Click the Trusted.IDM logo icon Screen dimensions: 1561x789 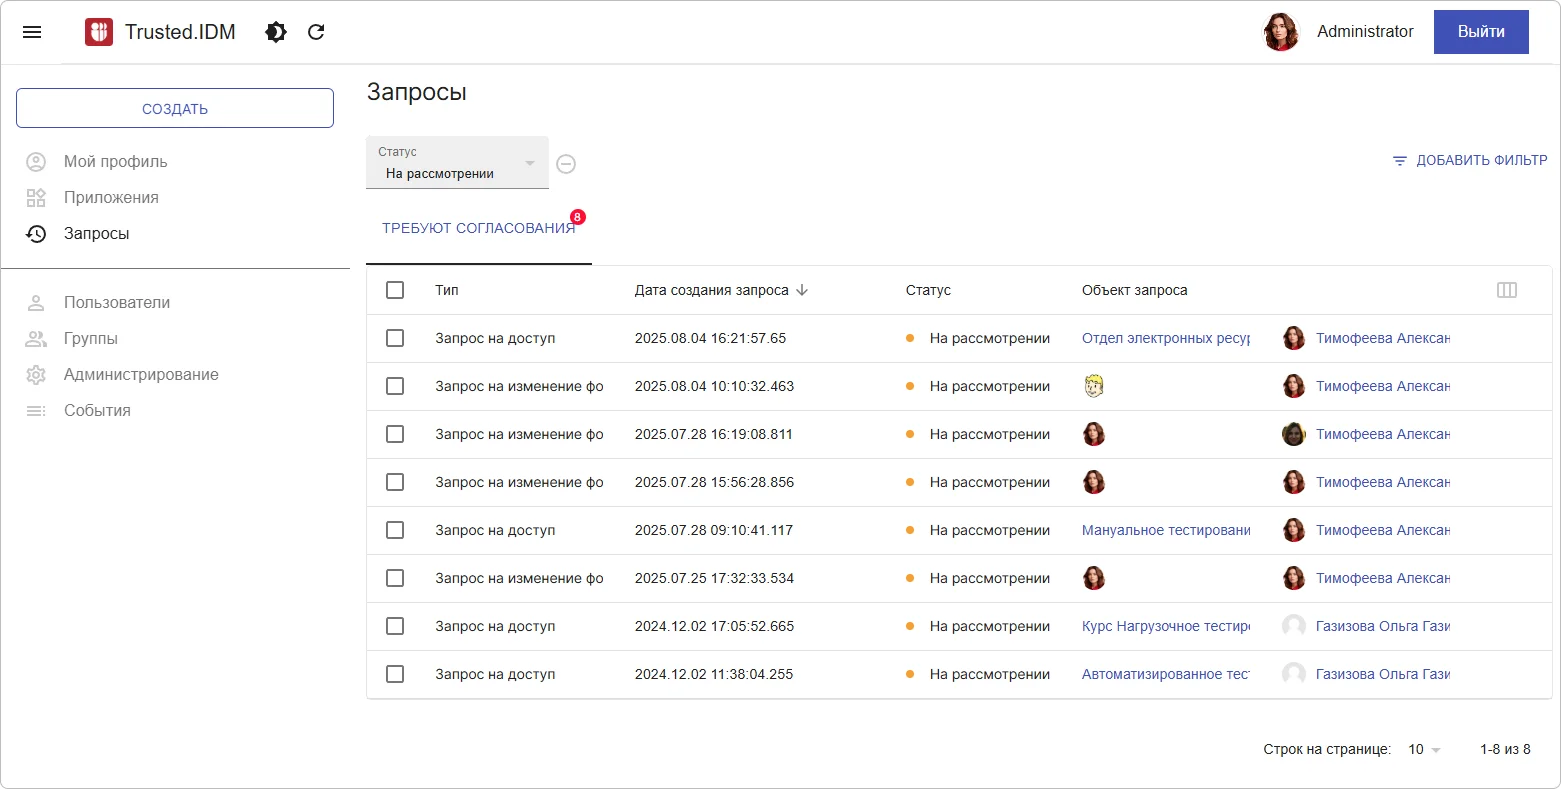[x=99, y=32]
